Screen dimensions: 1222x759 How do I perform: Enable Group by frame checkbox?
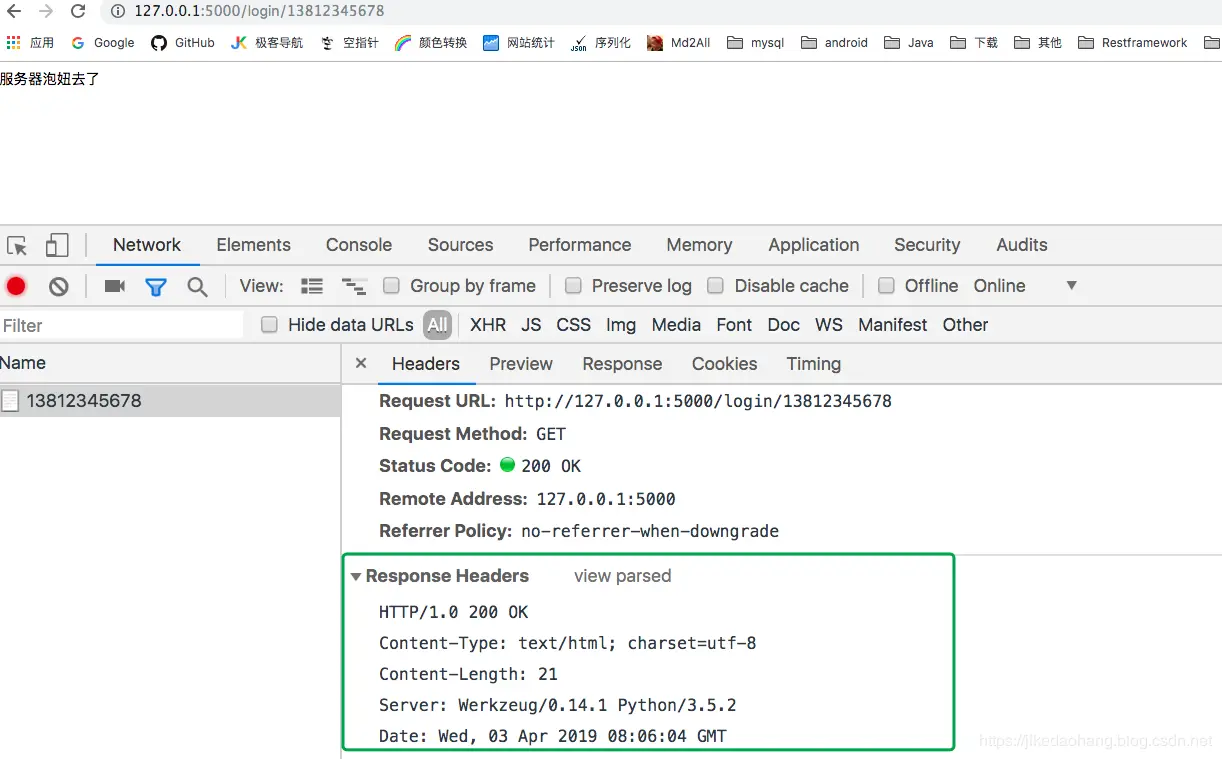(x=392, y=286)
